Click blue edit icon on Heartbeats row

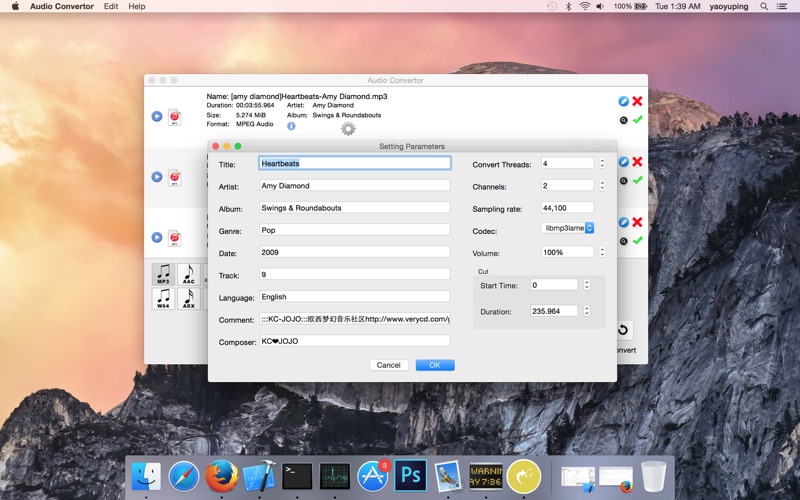[623, 101]
